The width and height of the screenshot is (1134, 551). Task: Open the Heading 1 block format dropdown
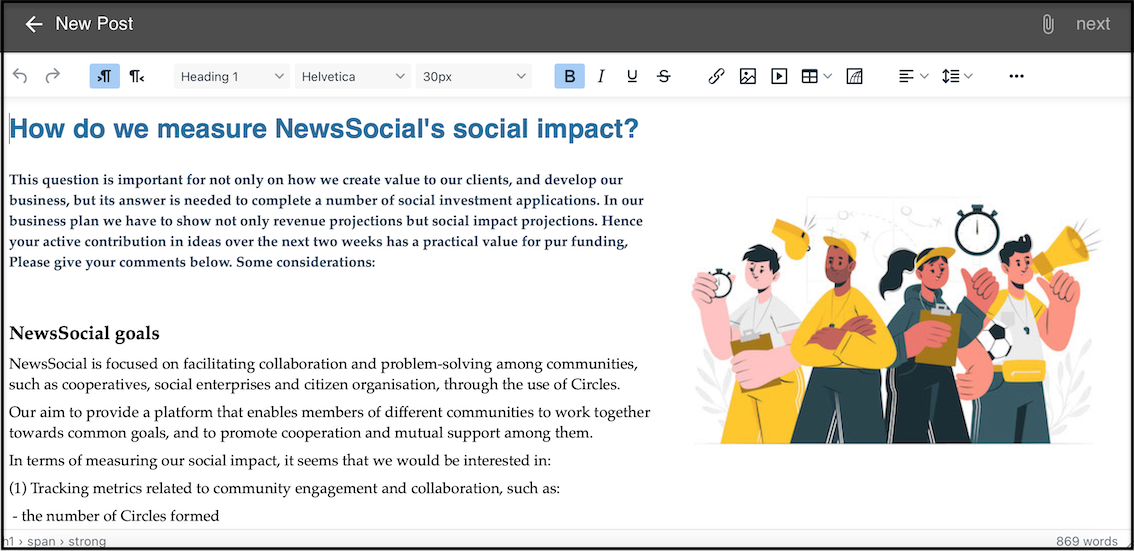click(x=232, y=76)
